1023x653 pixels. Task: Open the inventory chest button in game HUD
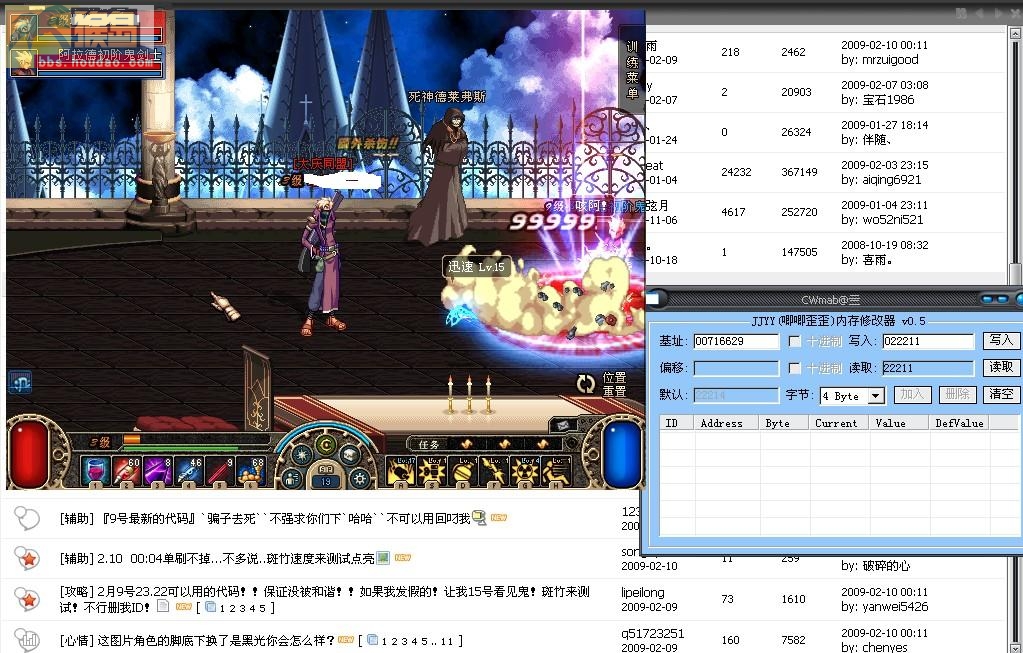point(350,453)
